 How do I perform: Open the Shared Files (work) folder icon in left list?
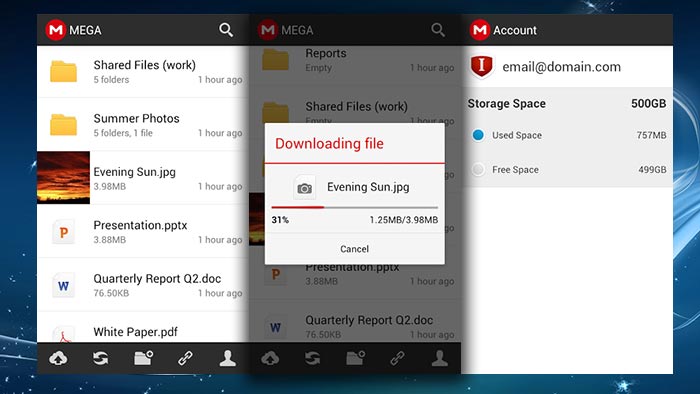tap(63, 71)
